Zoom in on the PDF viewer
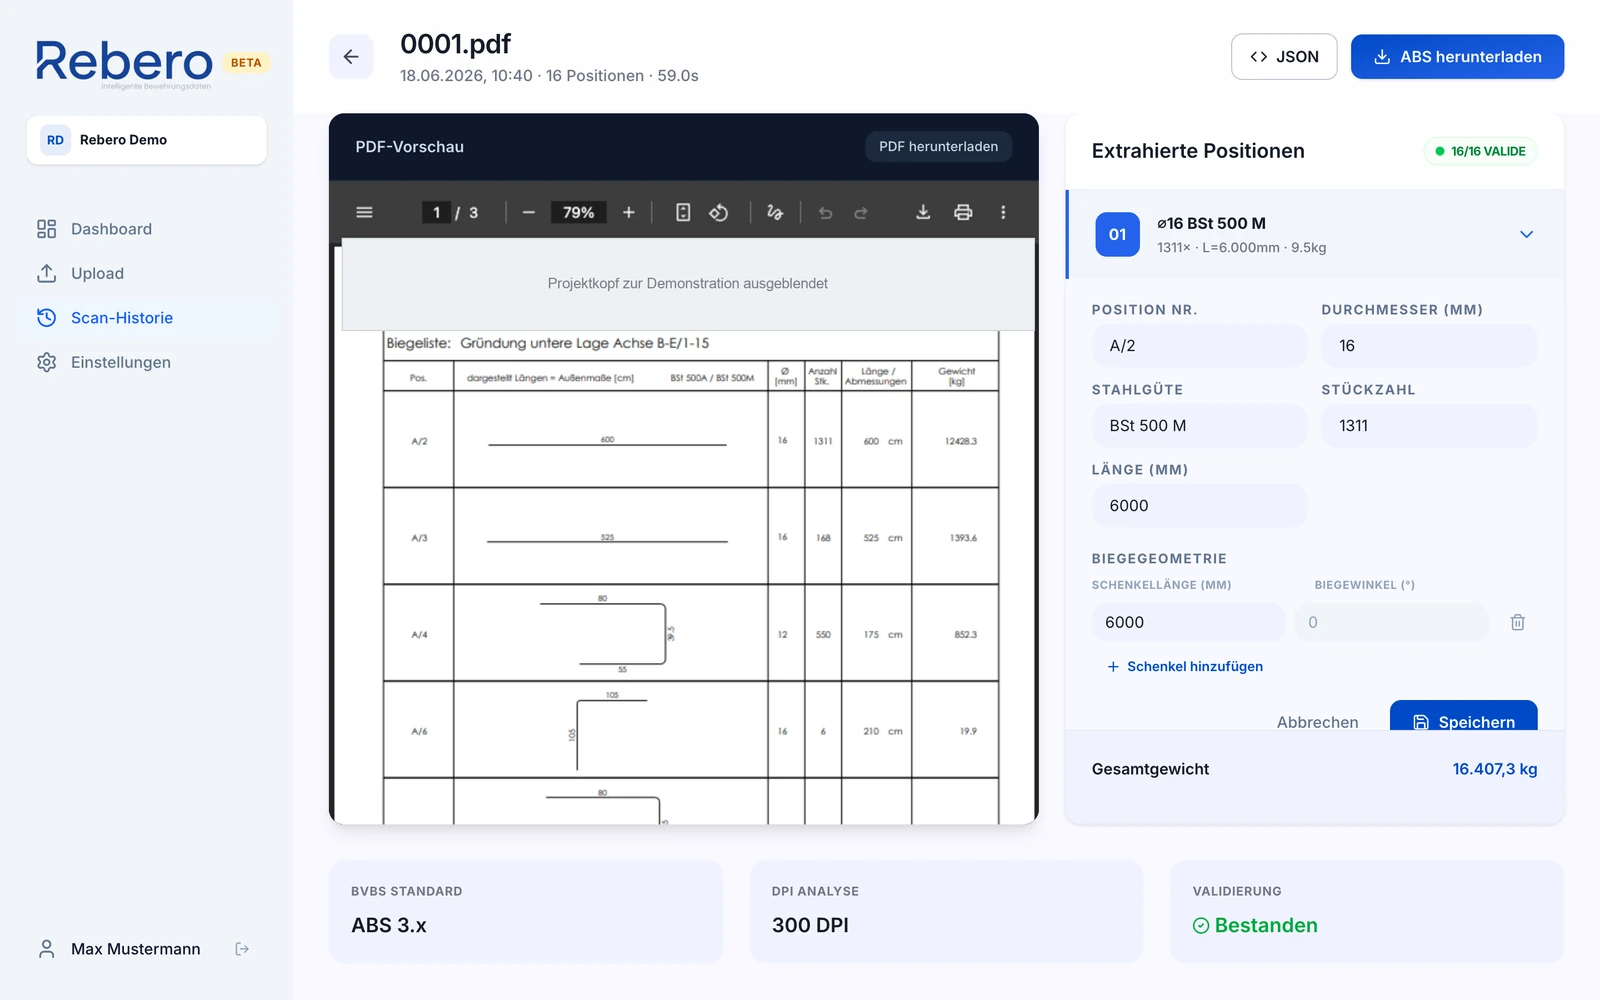The image size is (1600, 1000). tap(629, 212)
